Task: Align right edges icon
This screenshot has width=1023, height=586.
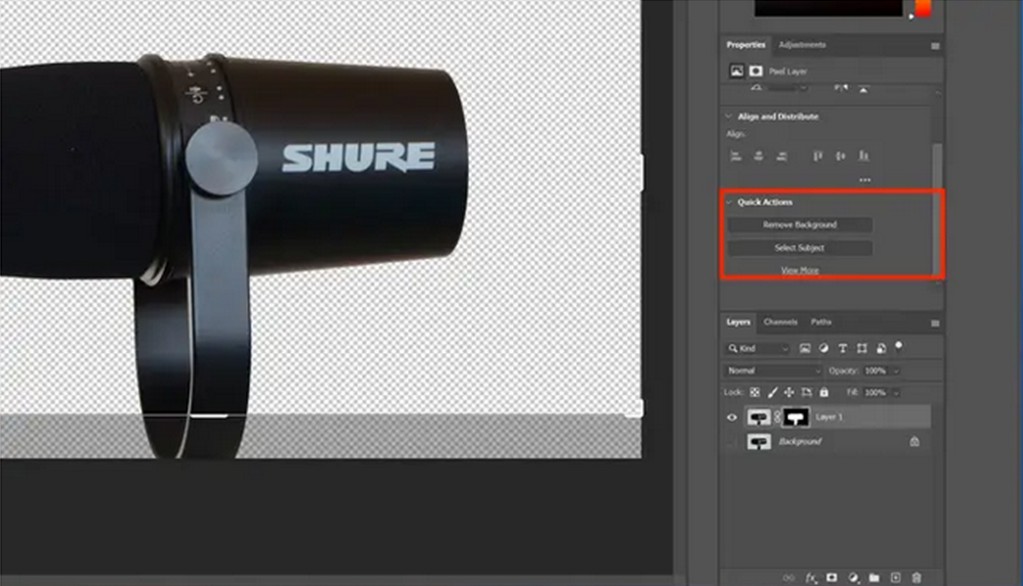Action: tap(782, 156)
